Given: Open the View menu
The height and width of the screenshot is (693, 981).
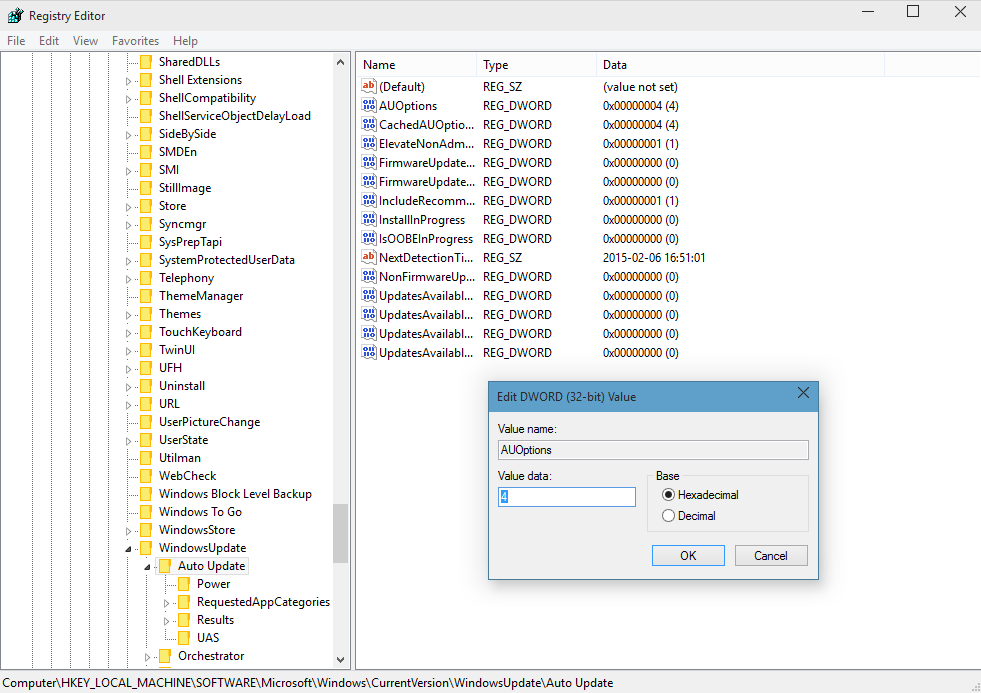Looking at the screenshot, I should click(x=85, y=41).
